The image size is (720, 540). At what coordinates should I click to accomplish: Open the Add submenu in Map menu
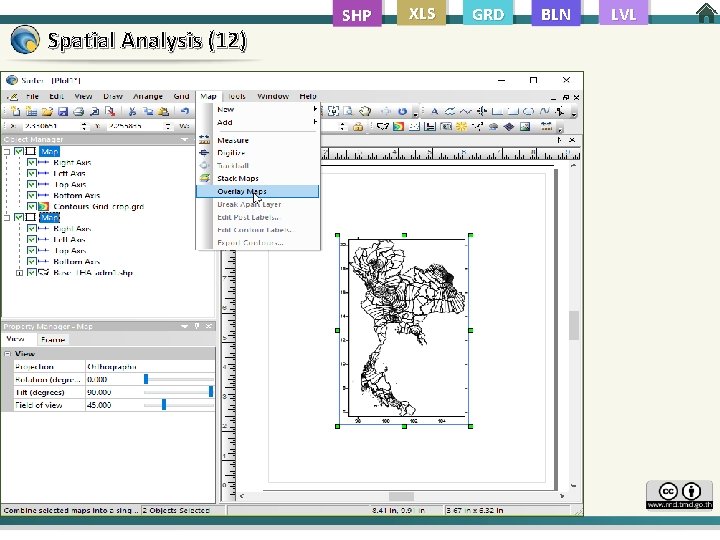[258, 122]
